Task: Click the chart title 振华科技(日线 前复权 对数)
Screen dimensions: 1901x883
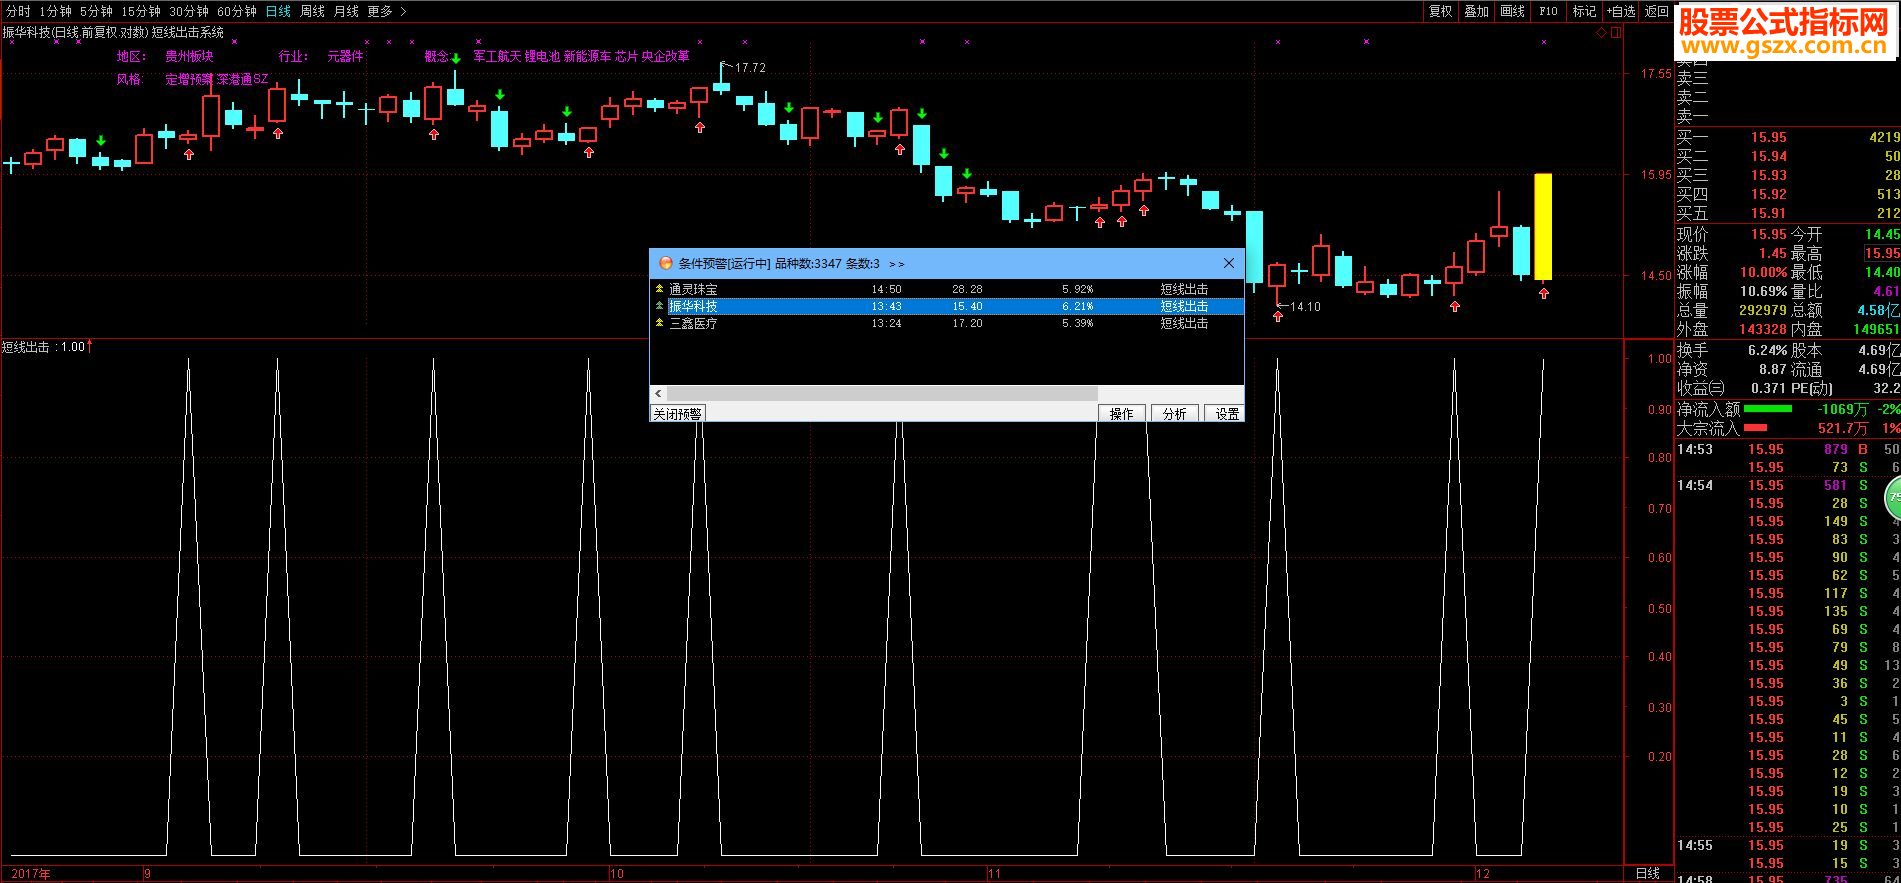Action: pyautogui.click(x=75, y=33)
